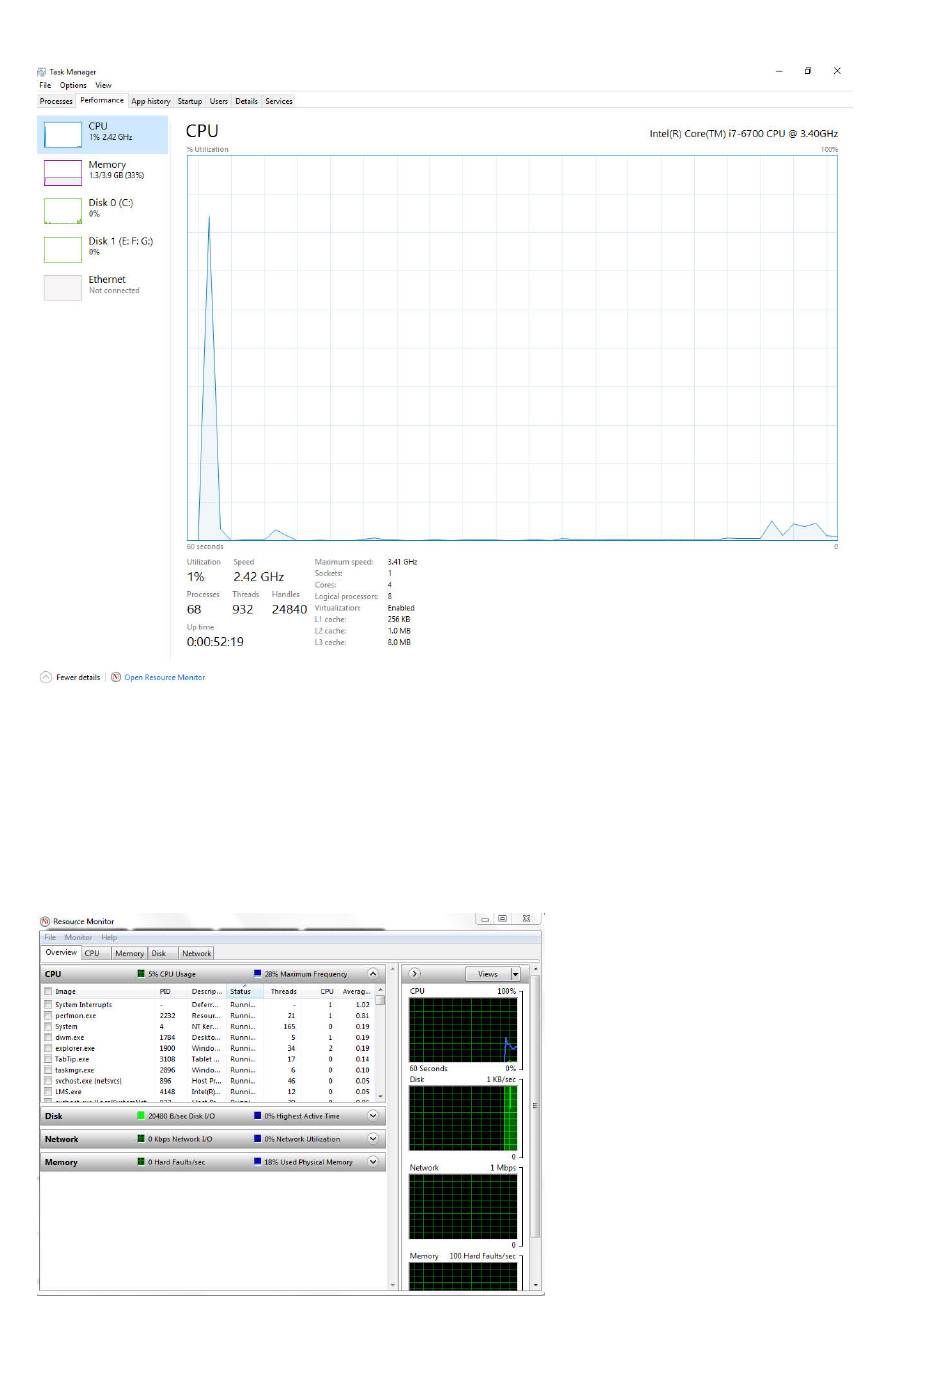This screenshot has width=950, height=1387.
Task: Check the select-all Image header checkbox
Action: coord(48,991)
